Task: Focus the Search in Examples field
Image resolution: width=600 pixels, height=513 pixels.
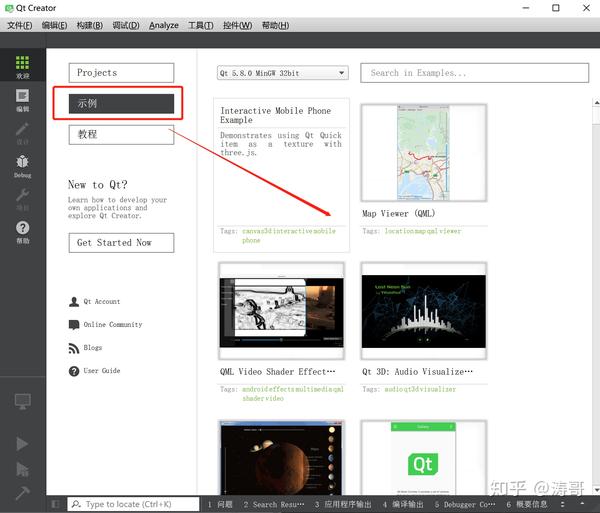Action: tap(474, 73)
